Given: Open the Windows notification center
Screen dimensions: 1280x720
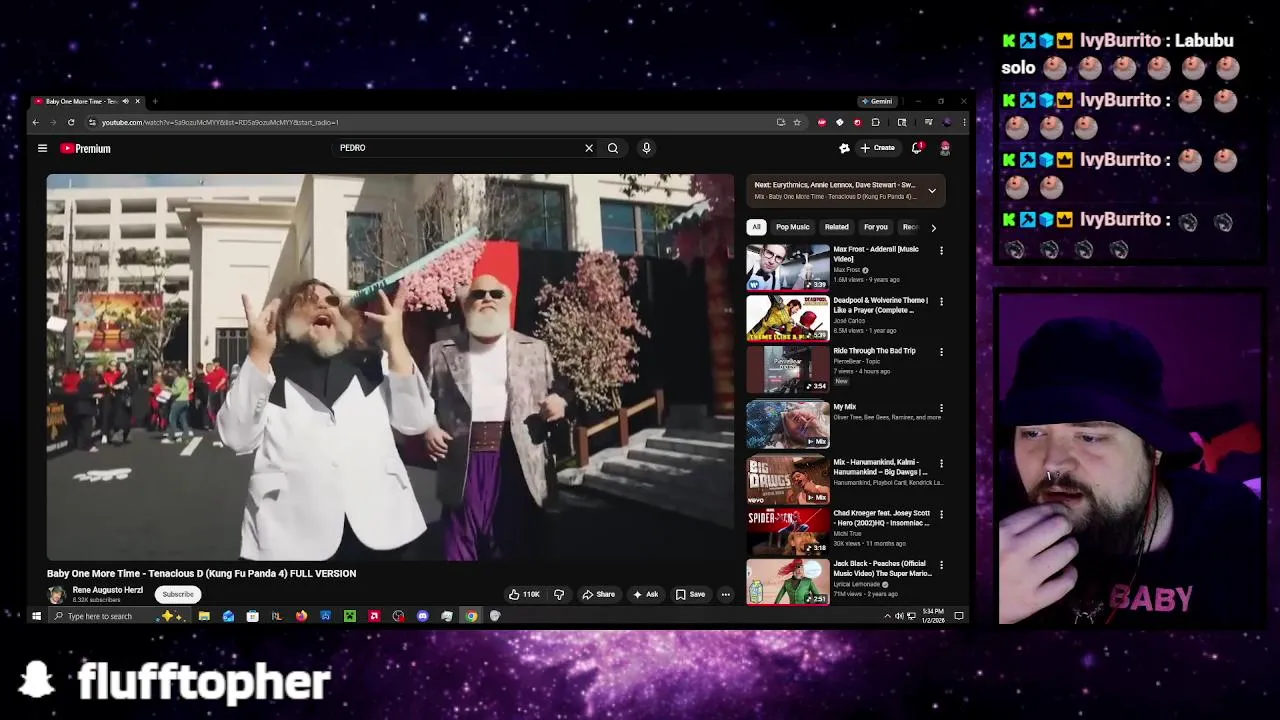Looking at the screenshot, I should pos(959,616).
